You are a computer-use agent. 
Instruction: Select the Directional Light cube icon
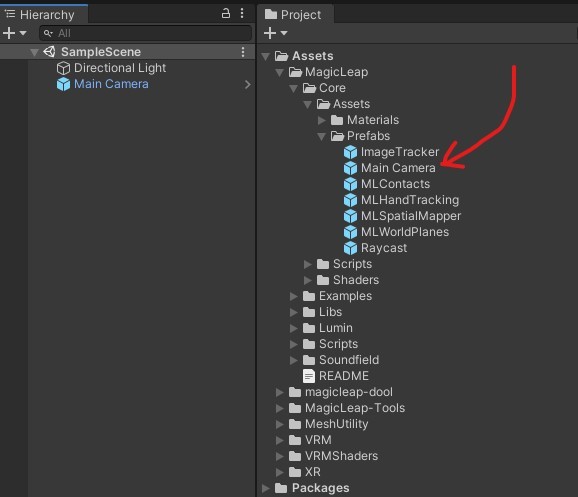63,68
